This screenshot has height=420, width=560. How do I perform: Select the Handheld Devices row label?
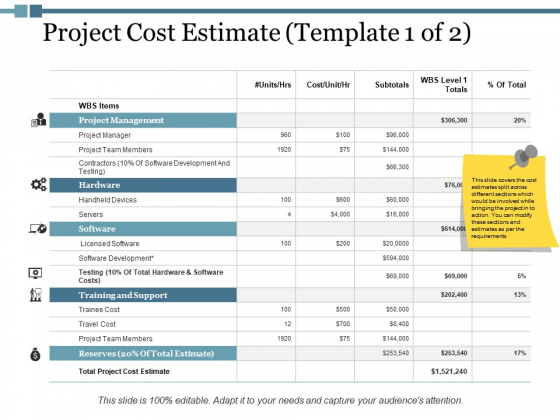[x=108, y=200]
